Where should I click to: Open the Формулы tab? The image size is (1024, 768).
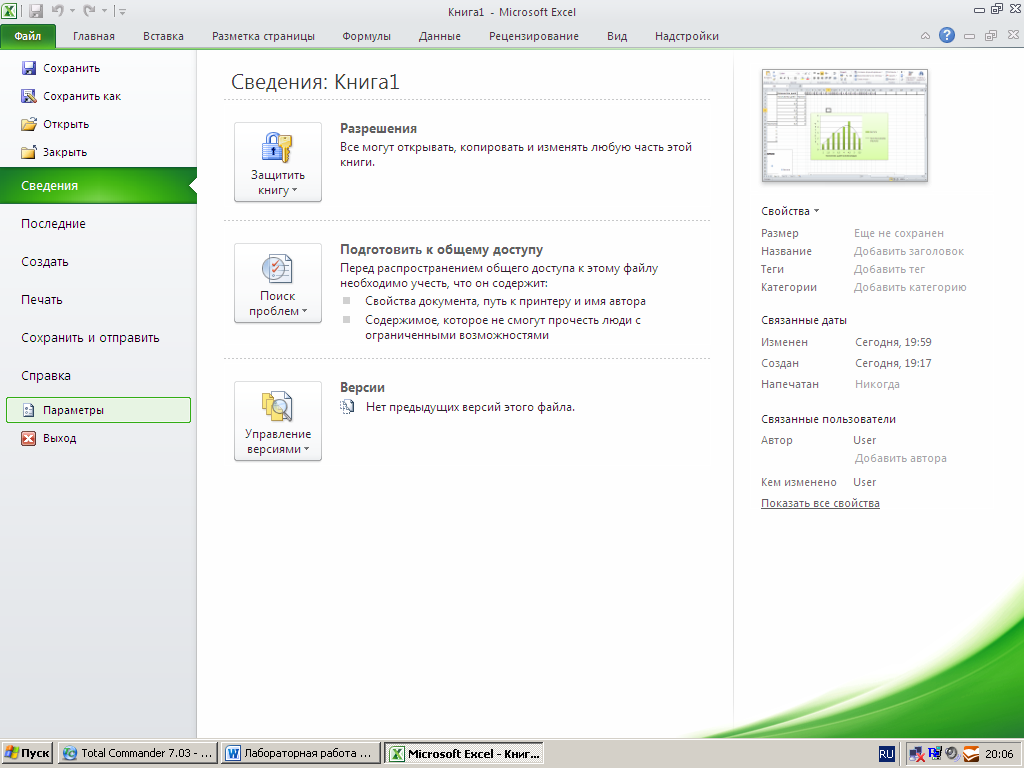pyautogui.click(x=366, y=36)
